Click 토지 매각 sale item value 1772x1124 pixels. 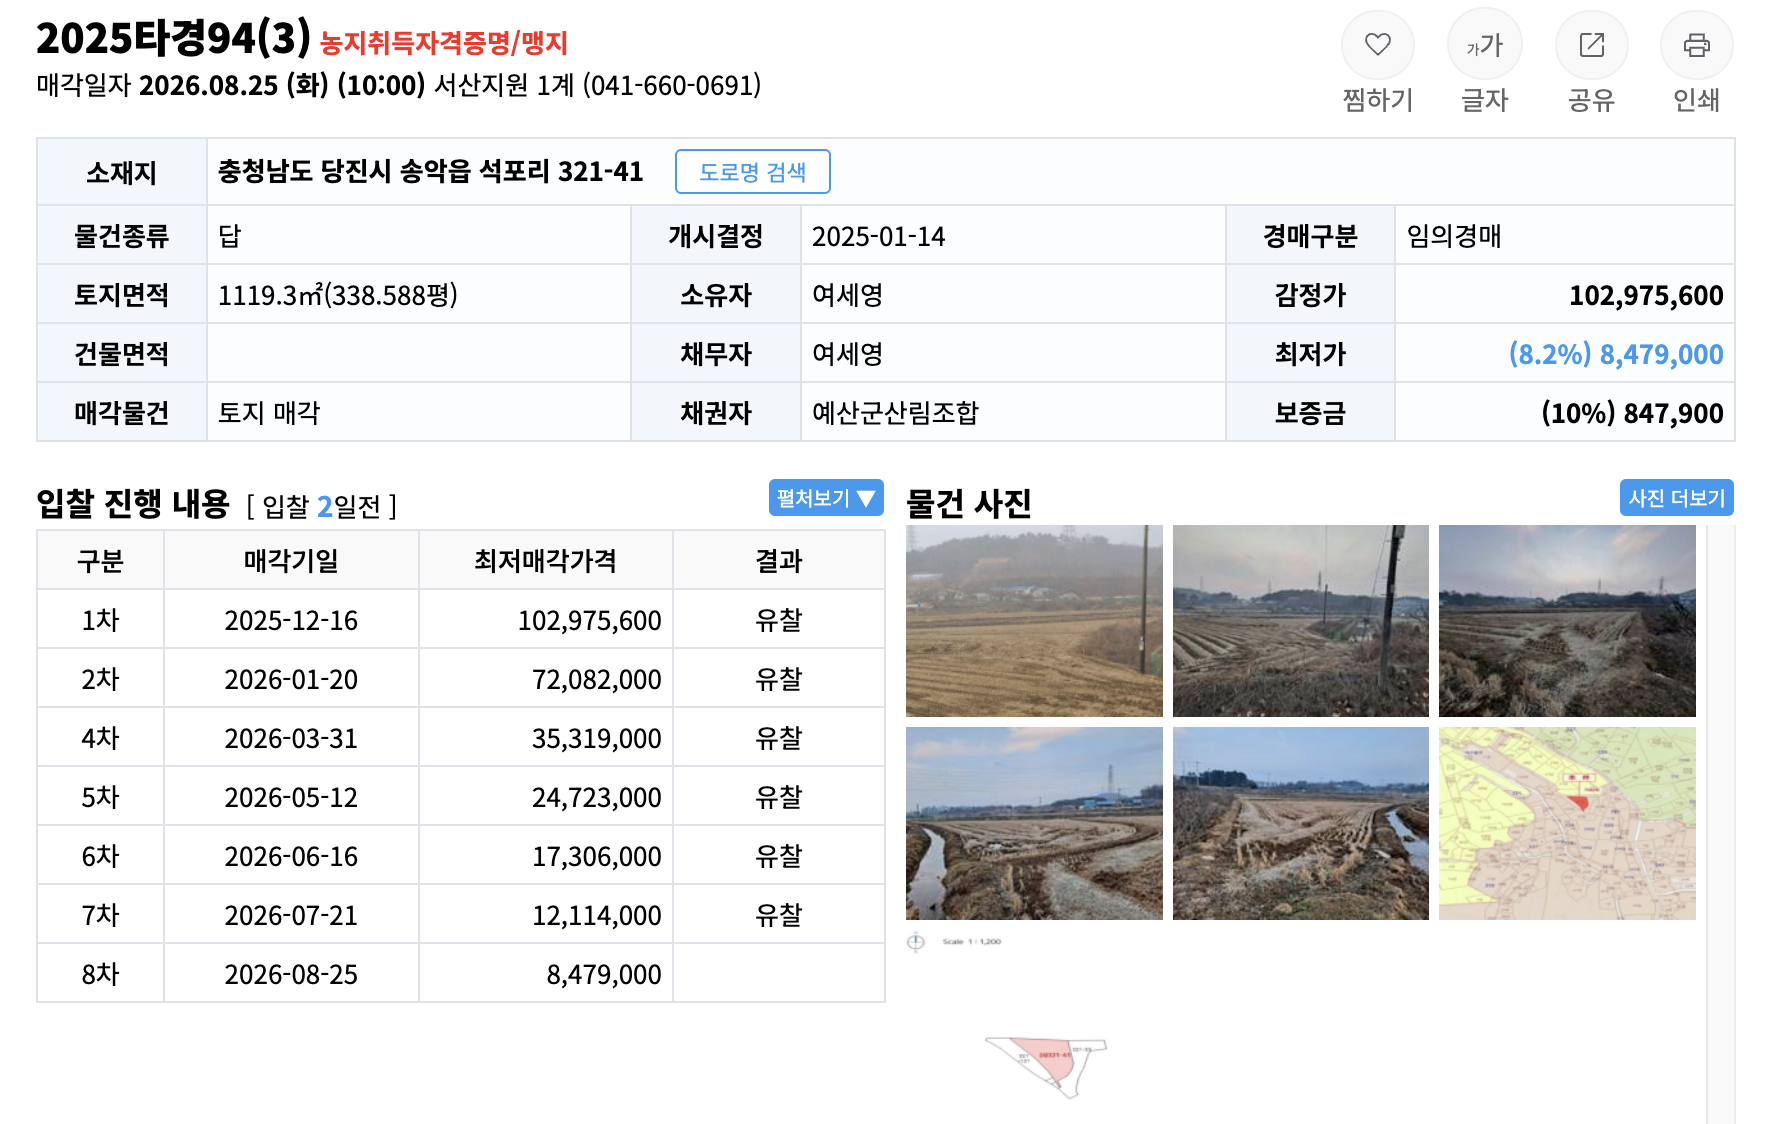269,413
